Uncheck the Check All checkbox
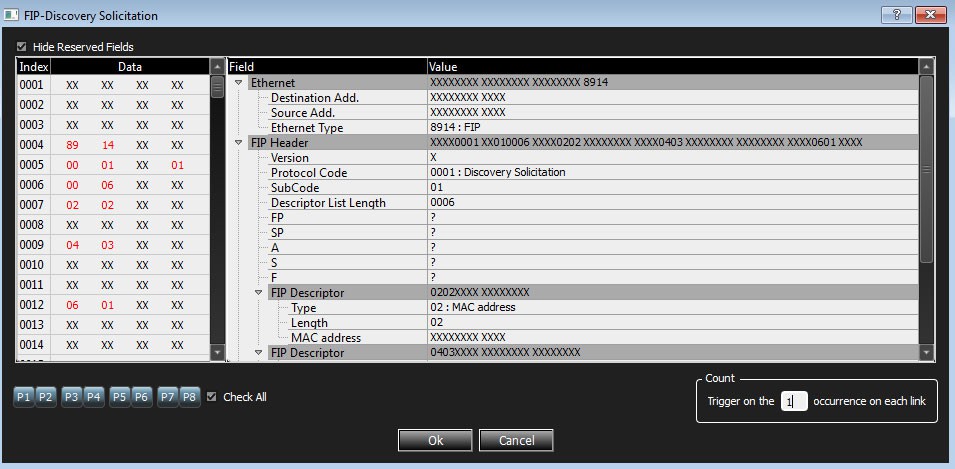 pyautogui.click(x=211, y=397)
